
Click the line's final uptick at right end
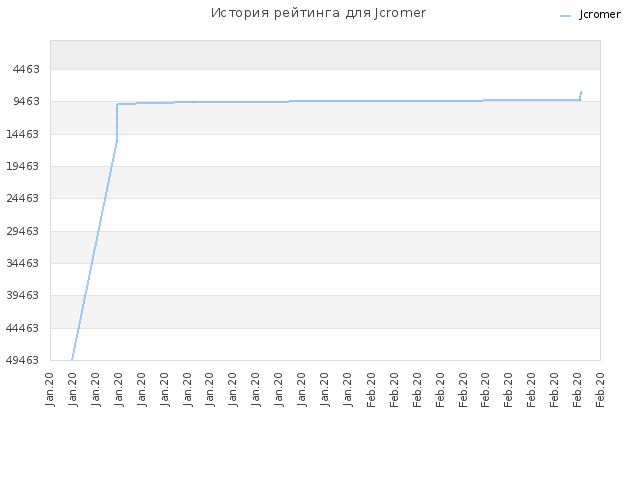coord(581,96)
